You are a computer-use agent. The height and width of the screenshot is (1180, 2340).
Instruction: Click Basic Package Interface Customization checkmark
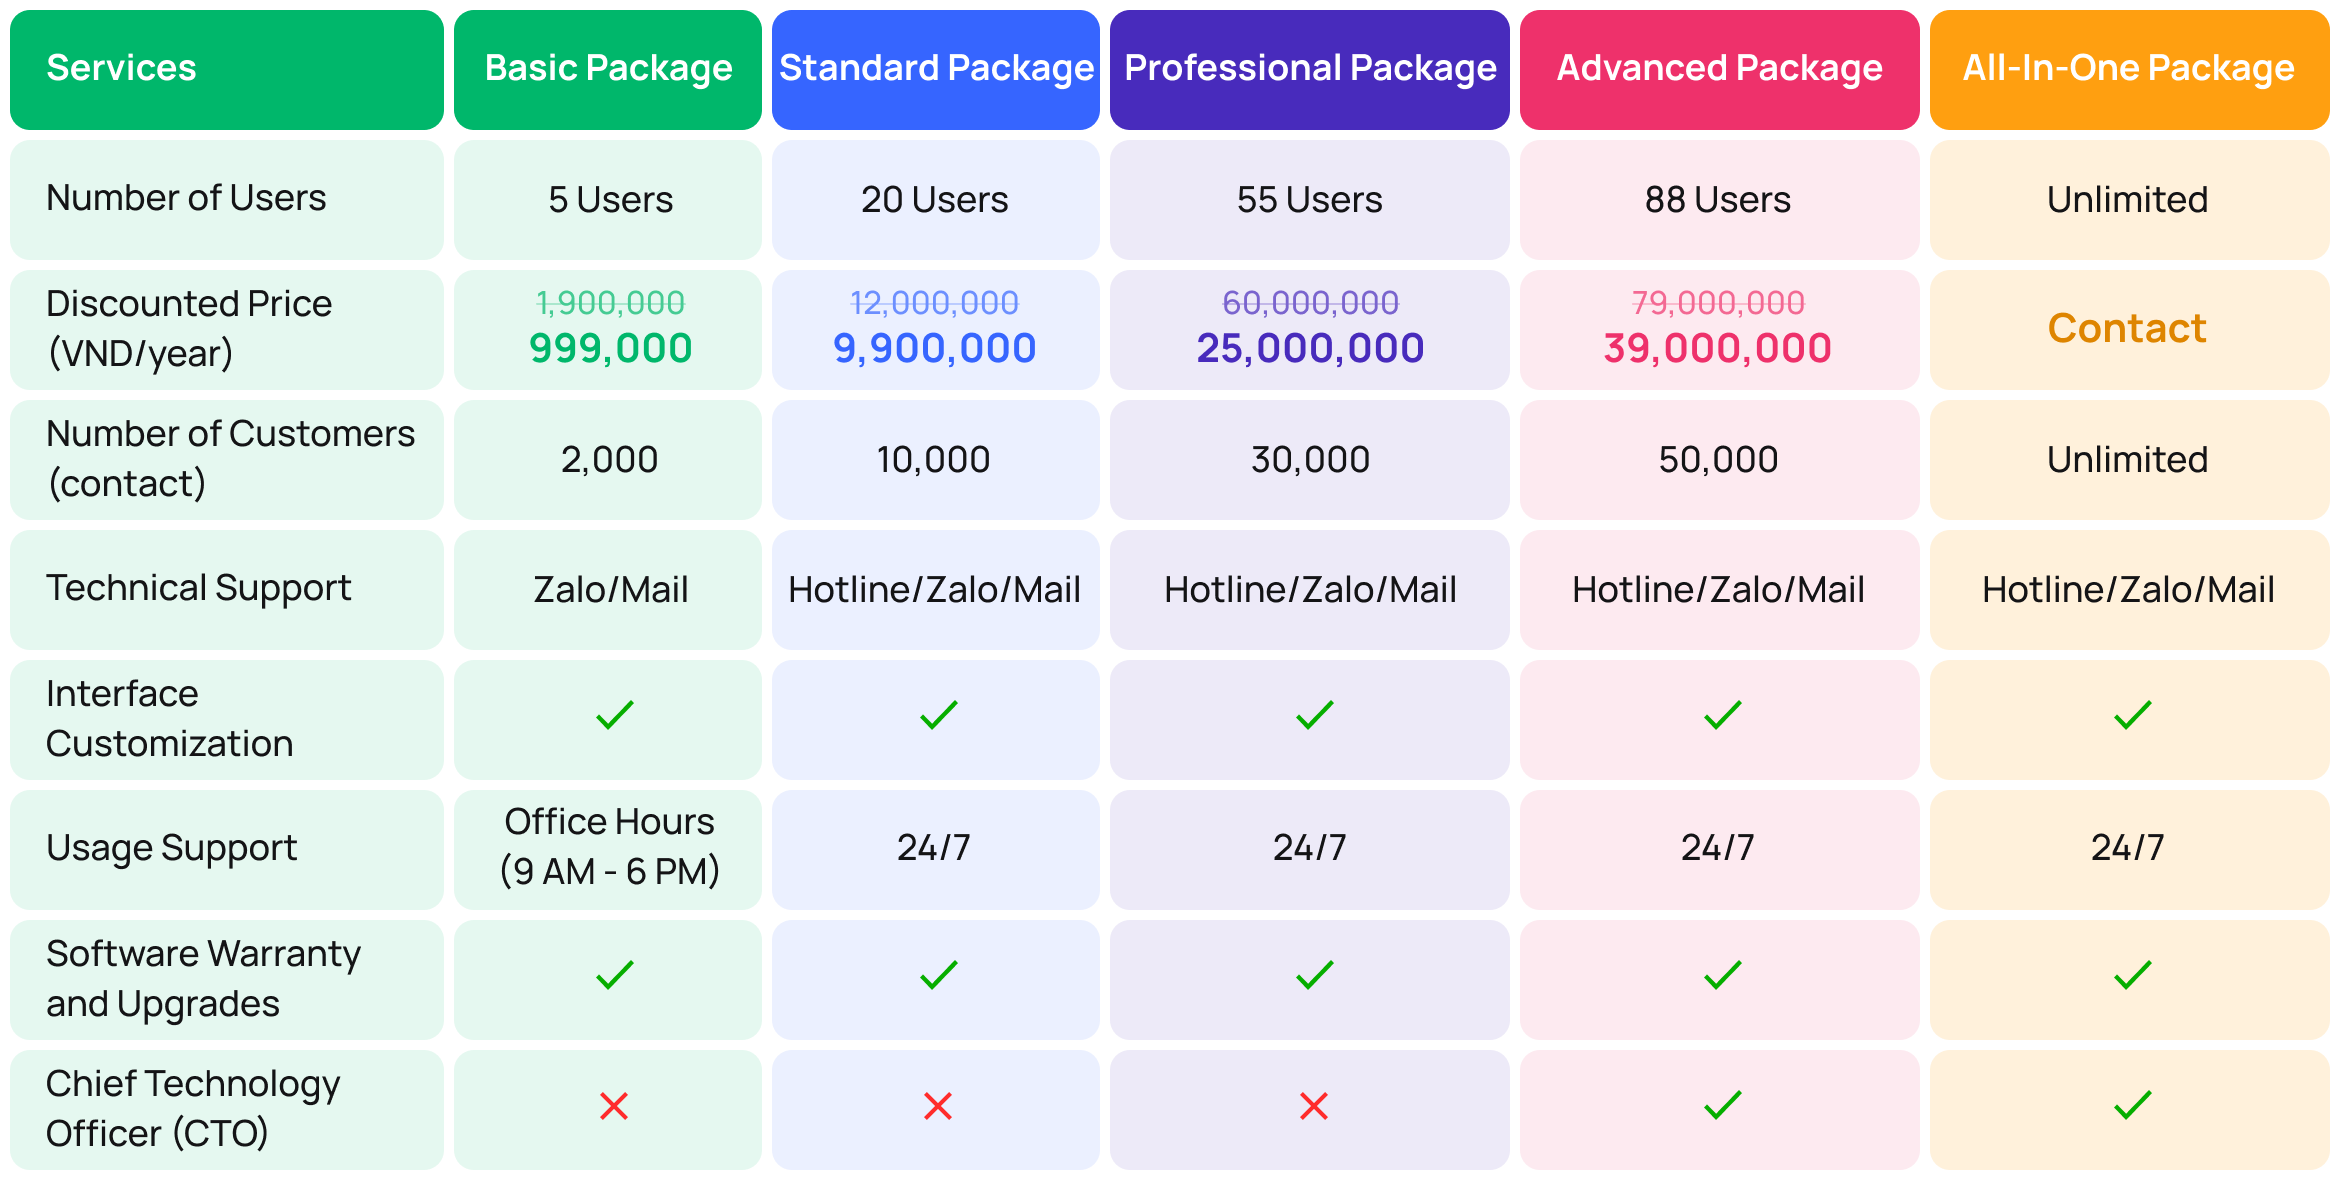(x=614, y=715)
